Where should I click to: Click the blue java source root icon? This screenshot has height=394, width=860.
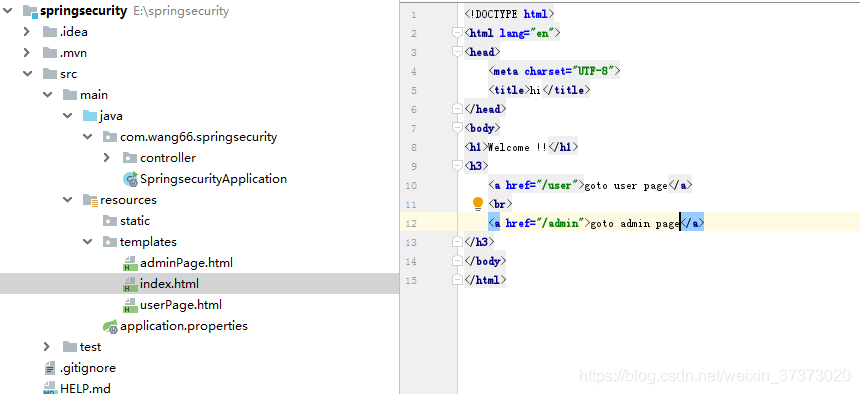90,116
